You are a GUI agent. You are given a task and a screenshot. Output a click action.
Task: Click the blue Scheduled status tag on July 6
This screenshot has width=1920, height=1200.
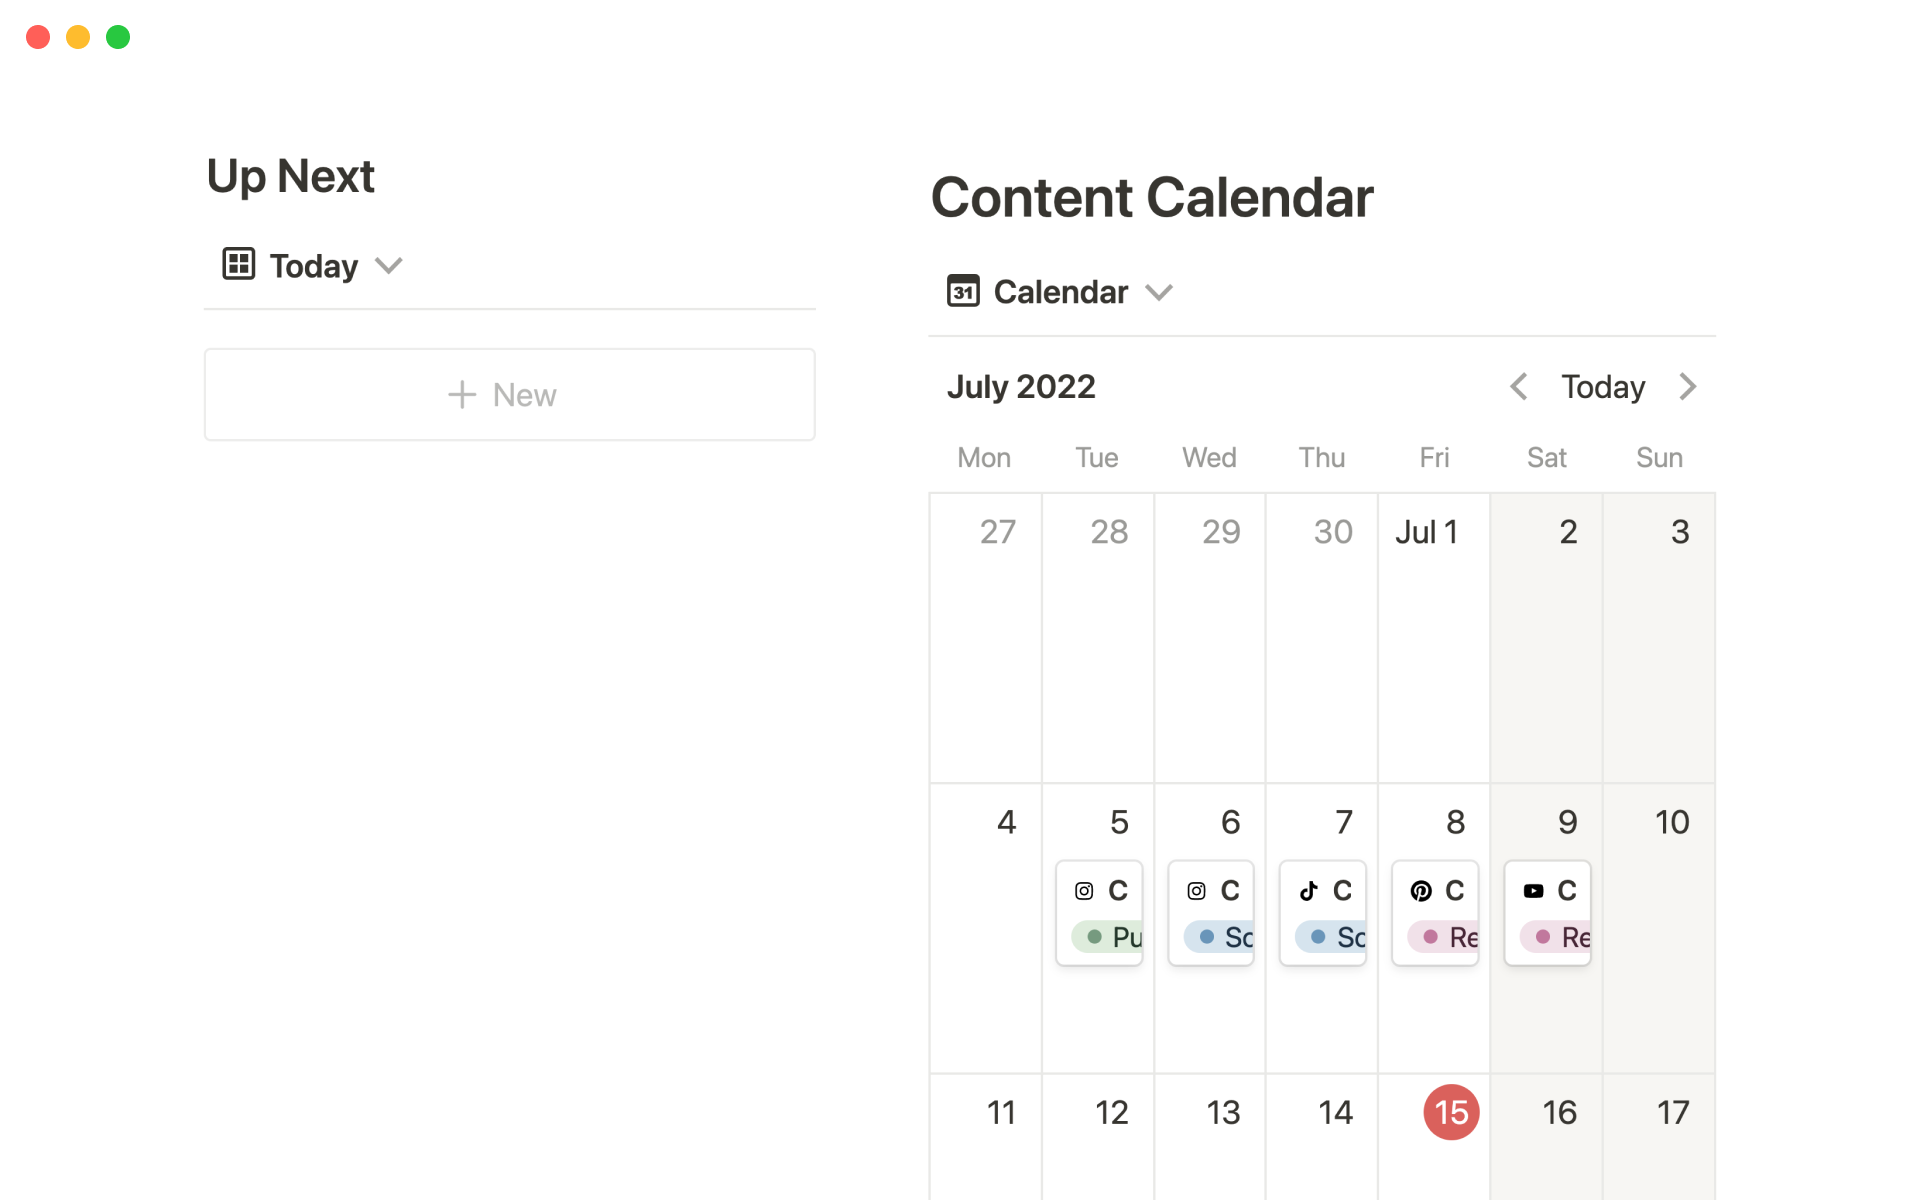click(1224, 937)
